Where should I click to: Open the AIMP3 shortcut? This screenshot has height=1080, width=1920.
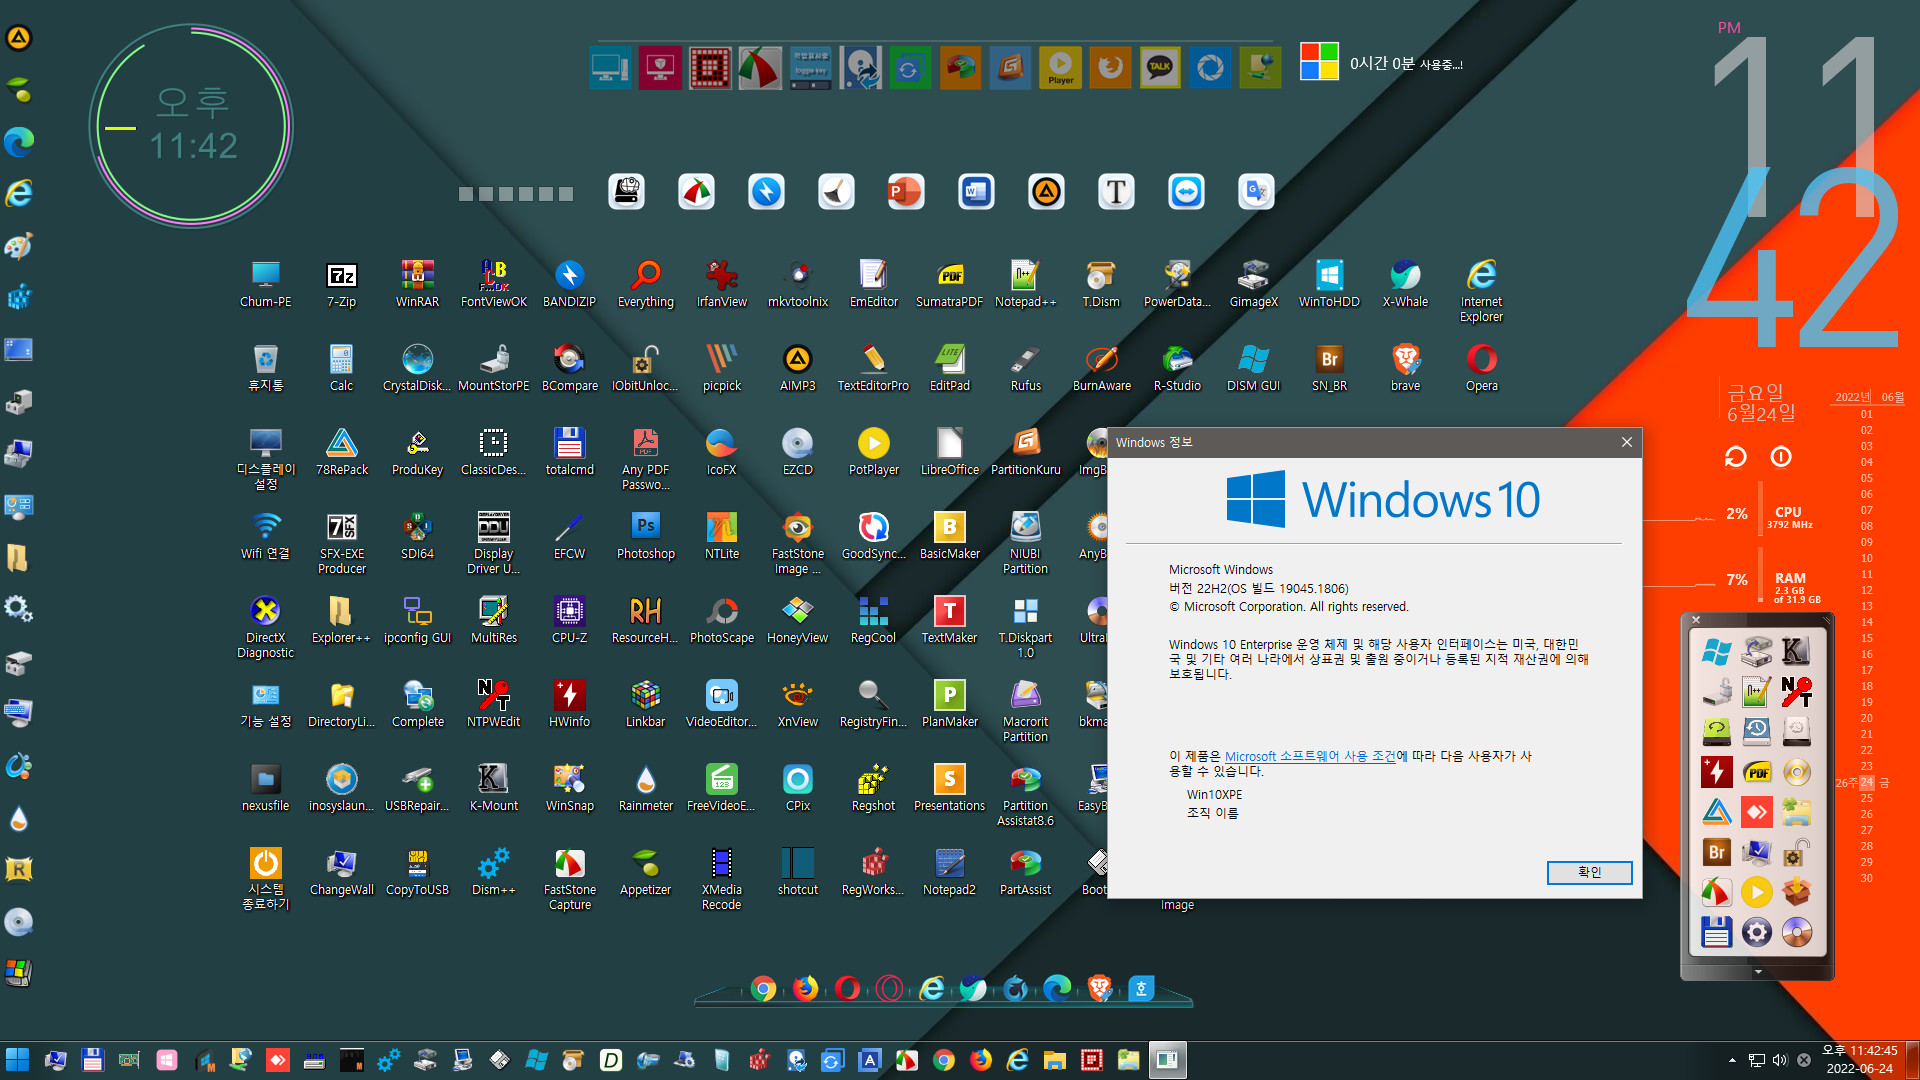(797, 368)
